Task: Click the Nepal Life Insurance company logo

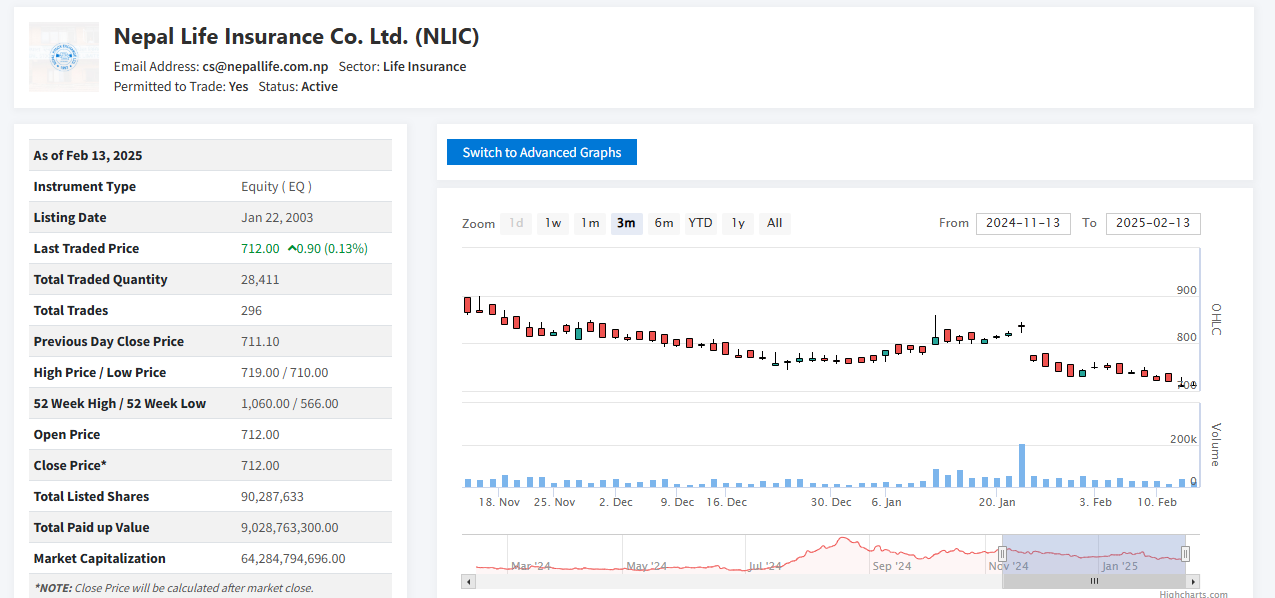Action: (64, 57)
